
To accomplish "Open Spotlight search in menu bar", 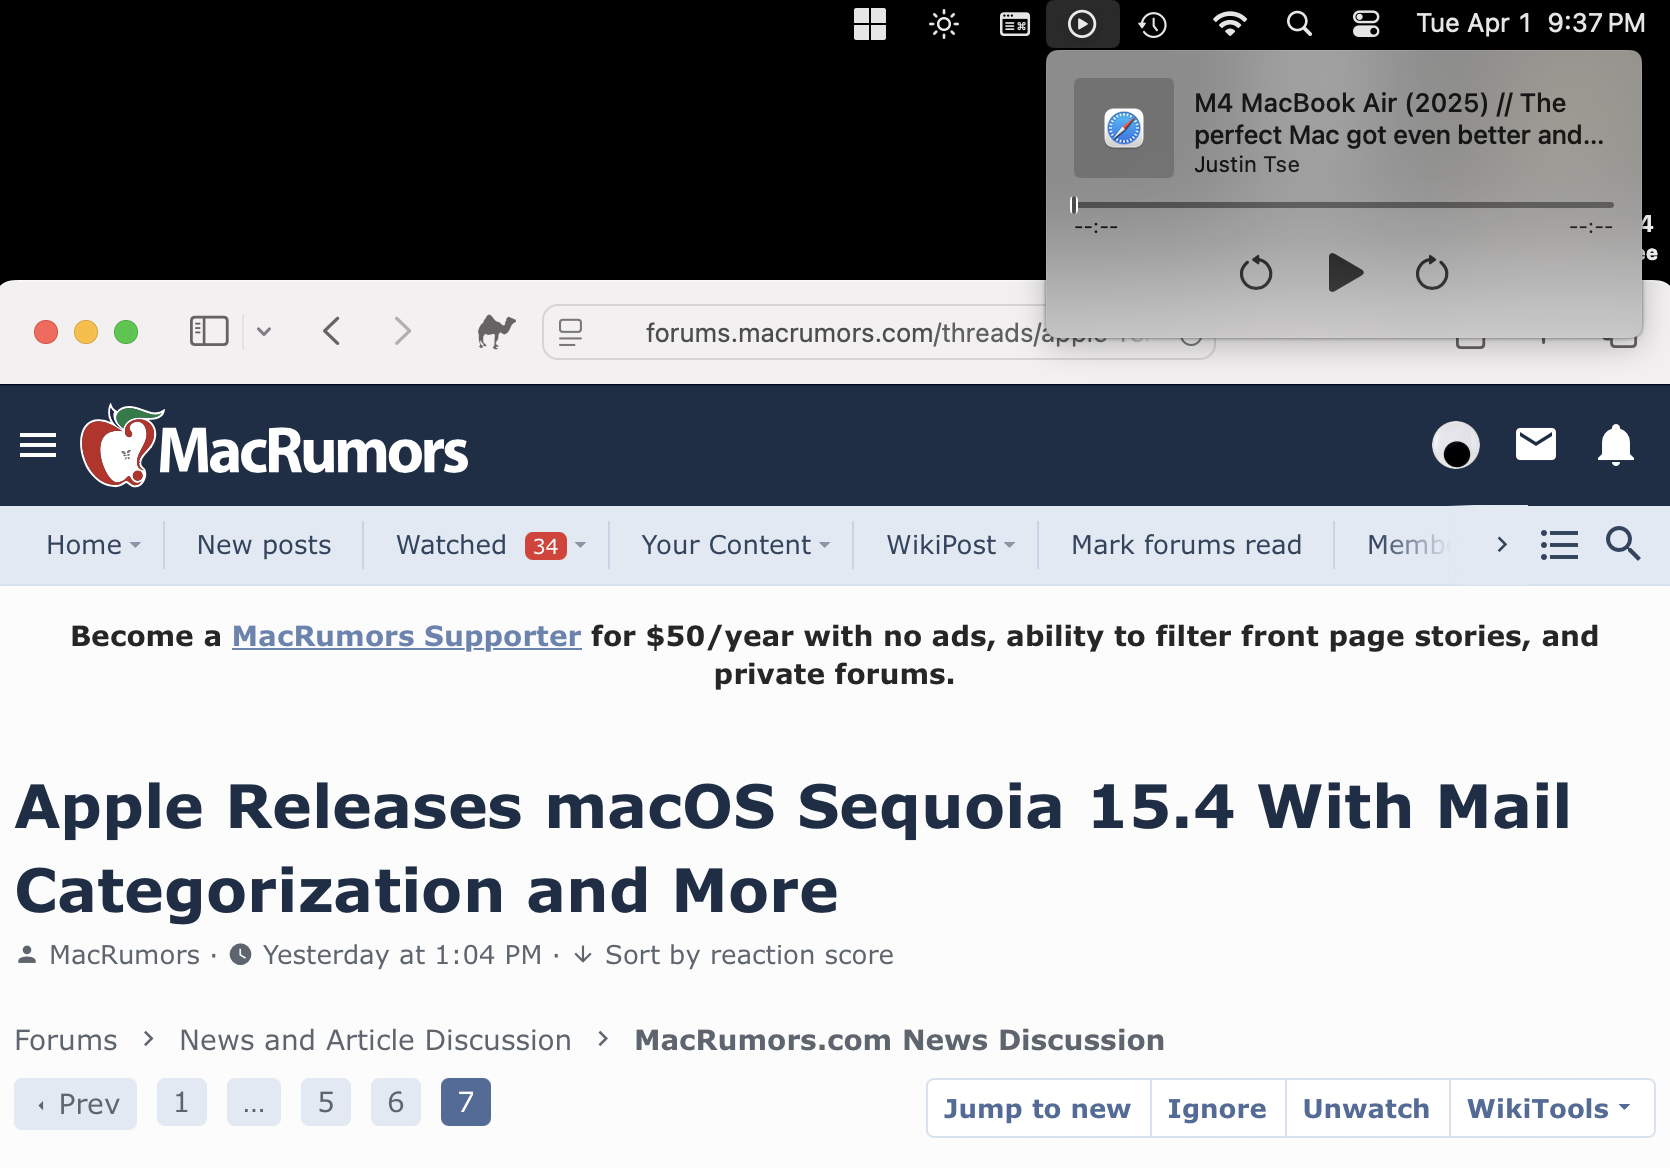I will (1299, 24).
